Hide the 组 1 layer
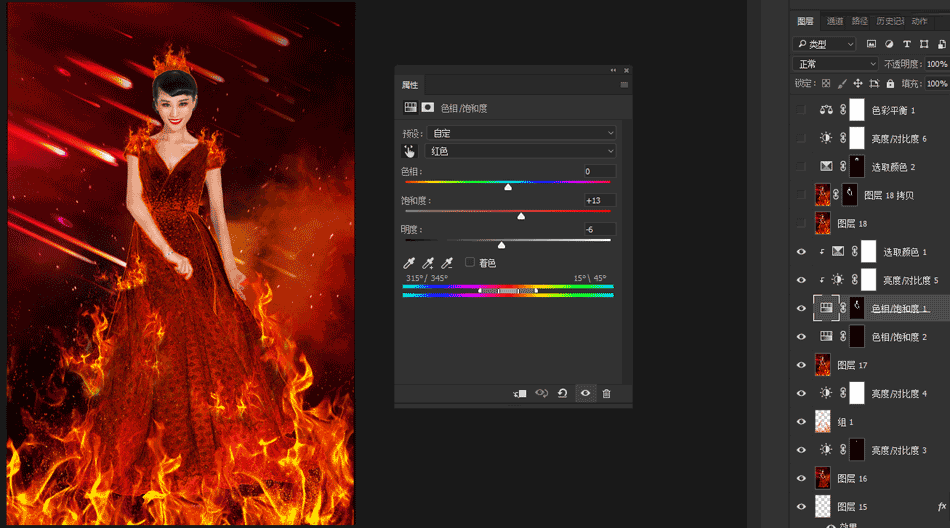 [801, 421]
